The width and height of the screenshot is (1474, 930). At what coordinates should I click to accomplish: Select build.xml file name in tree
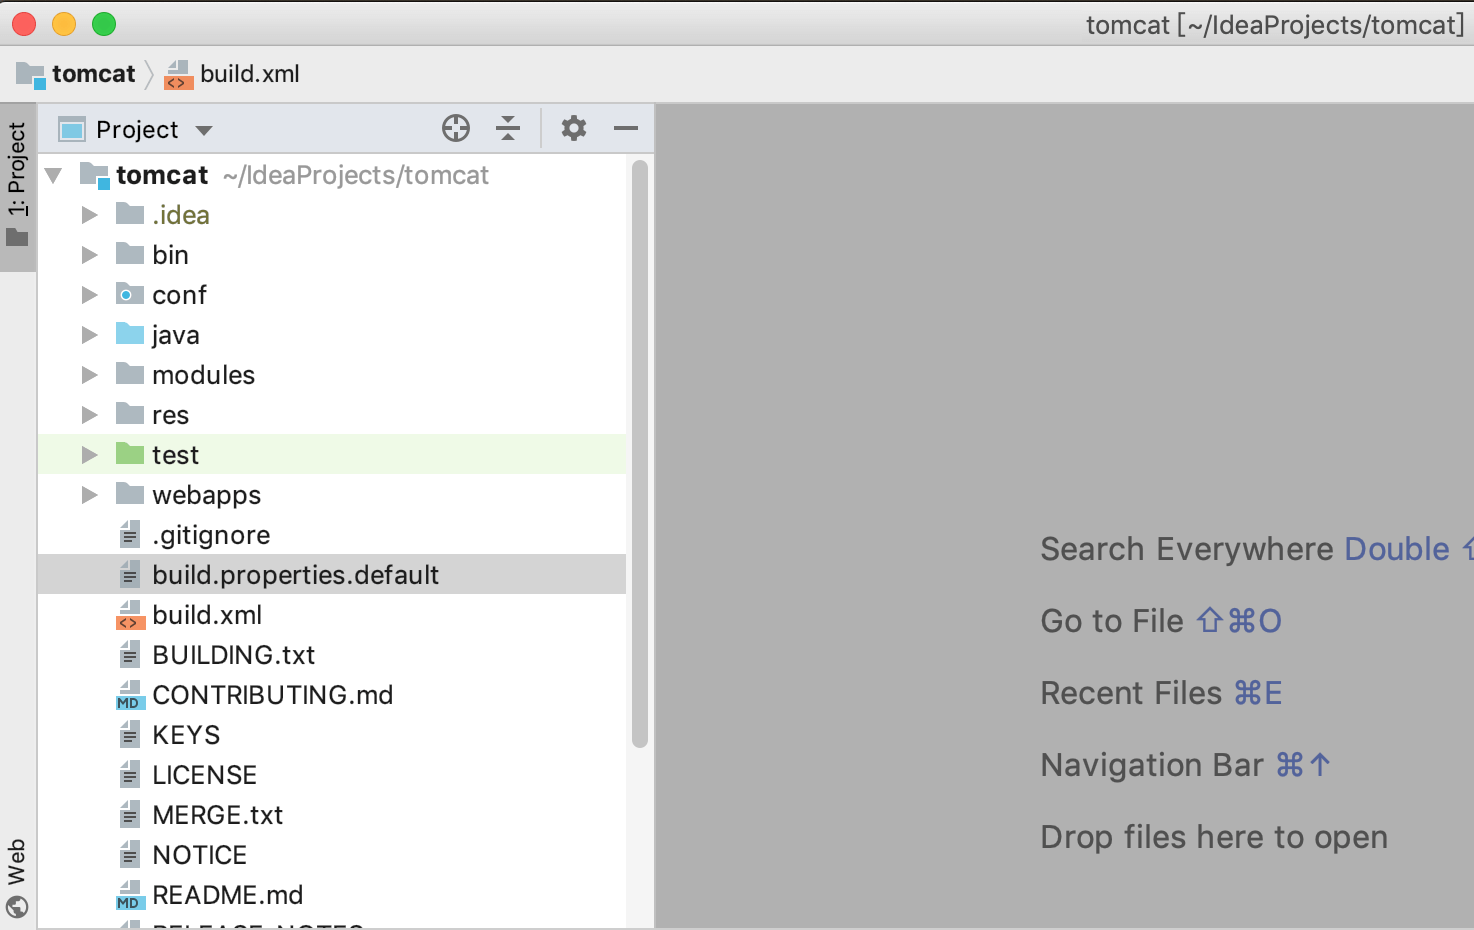[208, 615]
